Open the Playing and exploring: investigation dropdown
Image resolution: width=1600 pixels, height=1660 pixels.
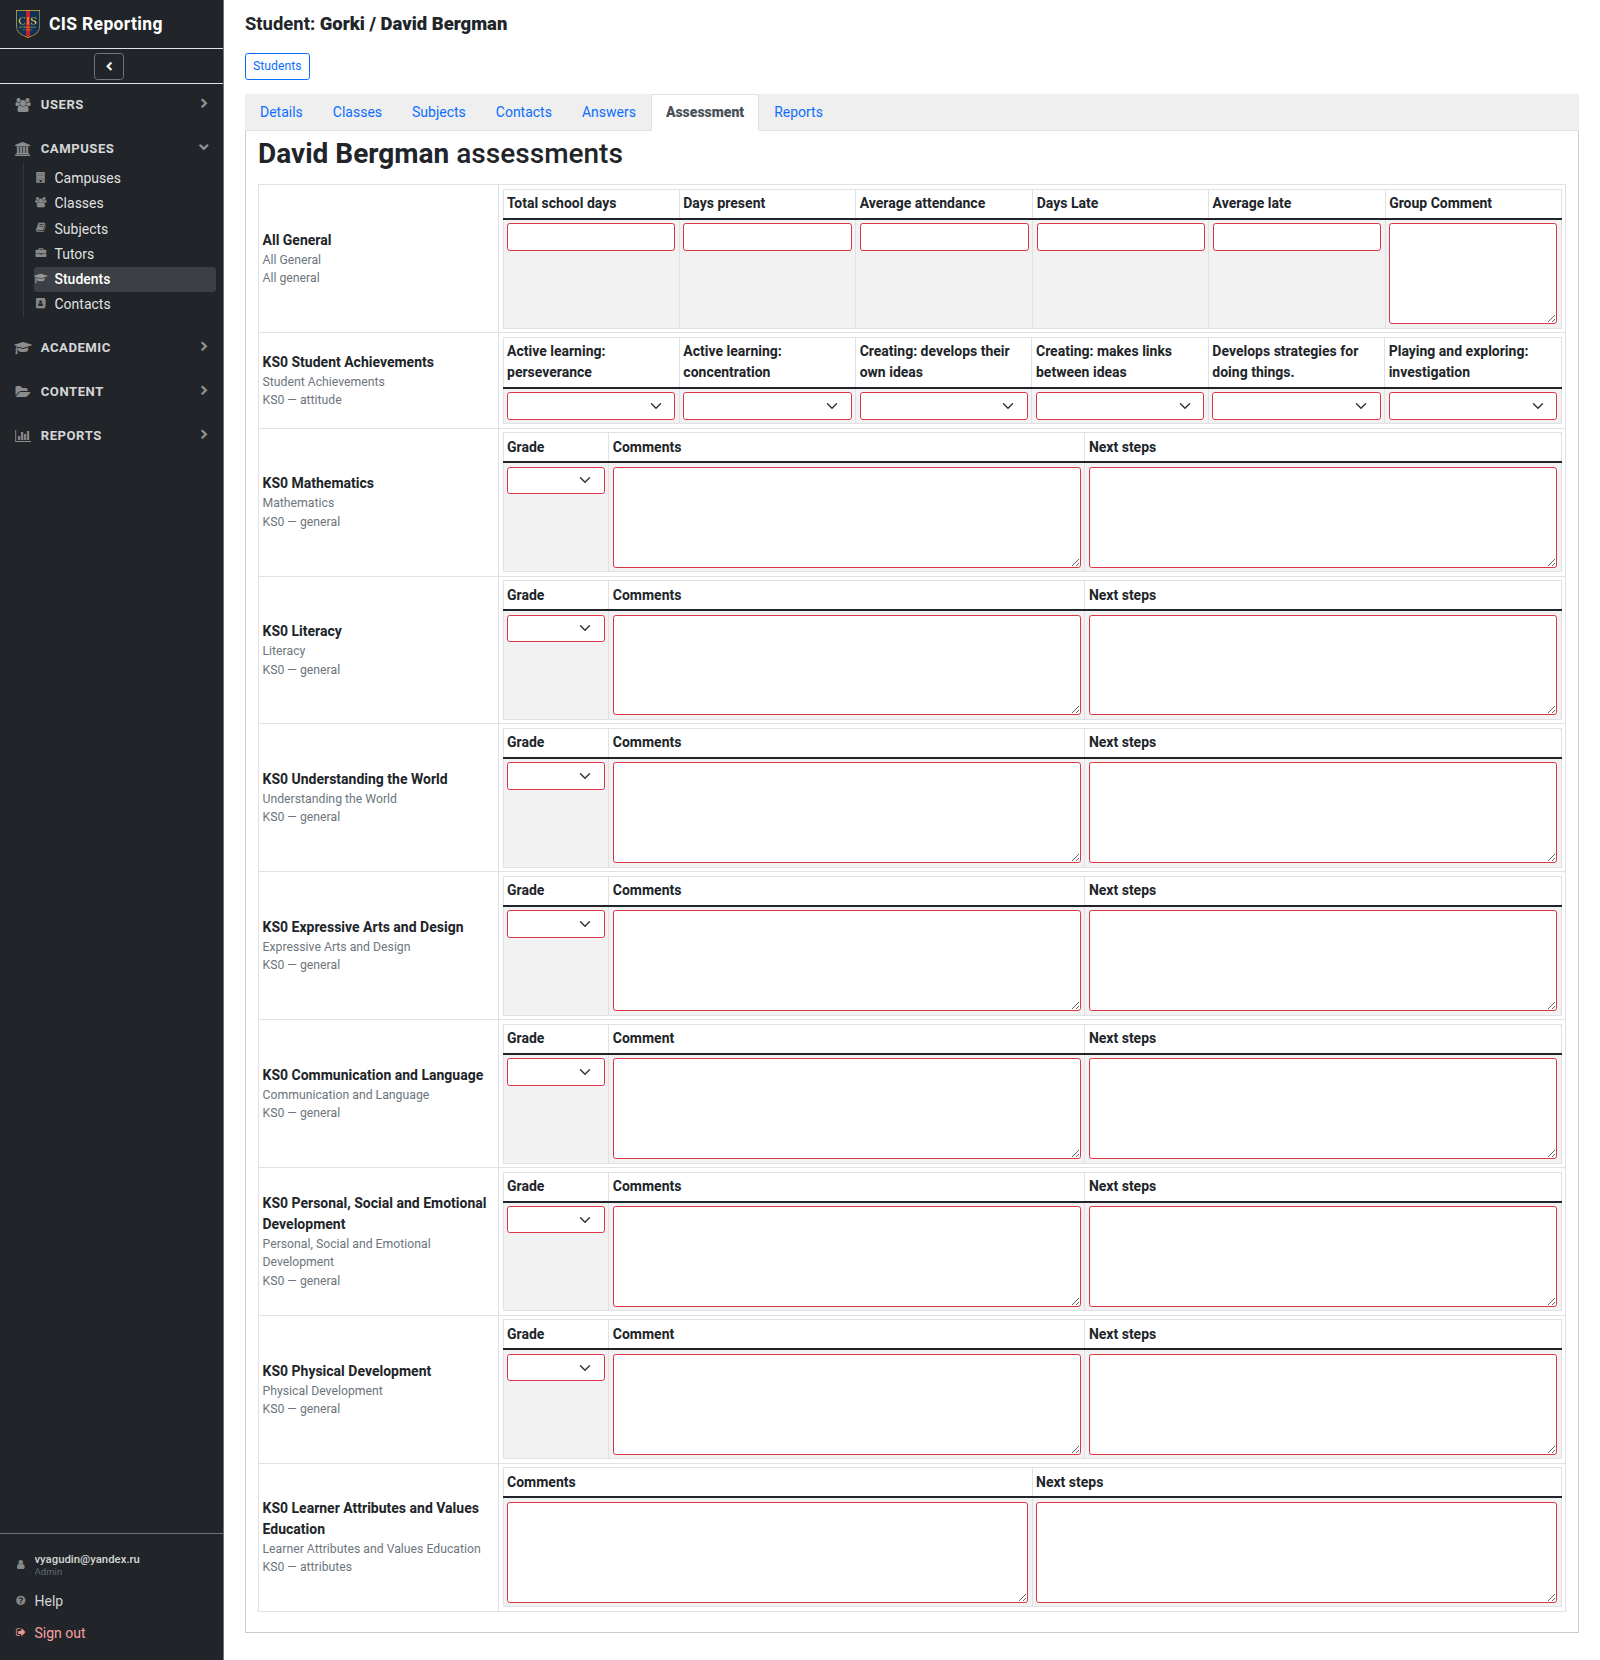[x=1473, y=406]
